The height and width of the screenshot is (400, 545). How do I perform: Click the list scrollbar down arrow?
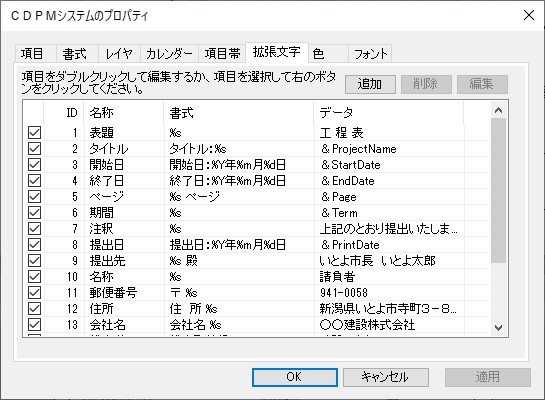click(x=498, y=327)
